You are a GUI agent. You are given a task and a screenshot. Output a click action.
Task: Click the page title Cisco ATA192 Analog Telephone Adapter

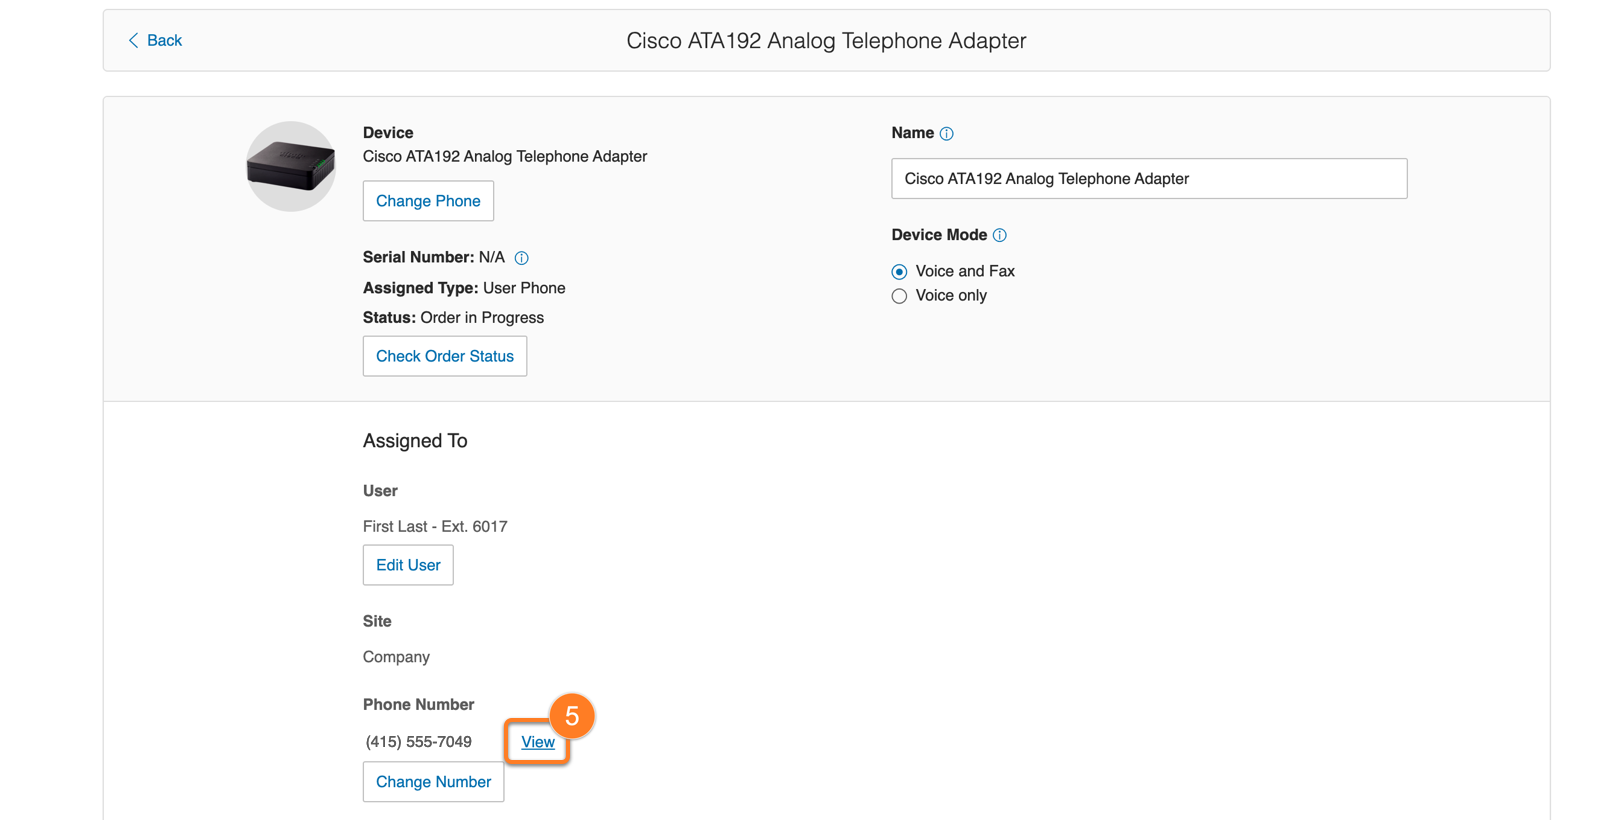point(826,41)
